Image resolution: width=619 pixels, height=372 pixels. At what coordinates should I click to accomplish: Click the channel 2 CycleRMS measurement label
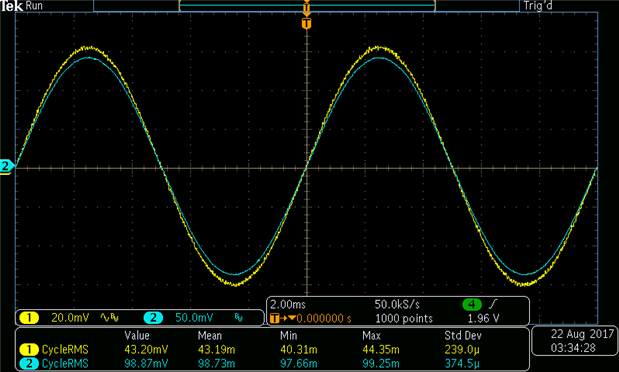pyautogui.click(x=65, y=364)
